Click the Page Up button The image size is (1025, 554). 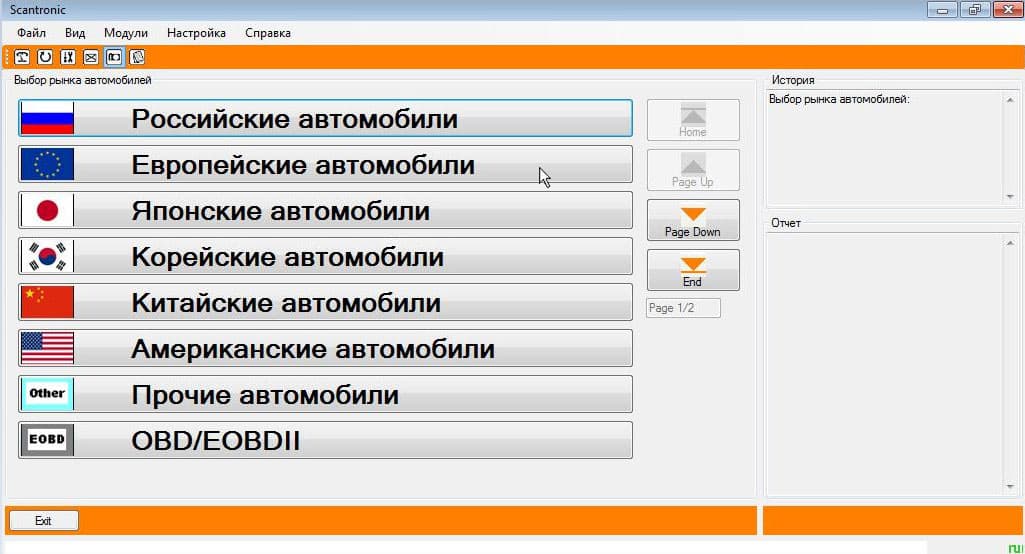click(693, 170)
